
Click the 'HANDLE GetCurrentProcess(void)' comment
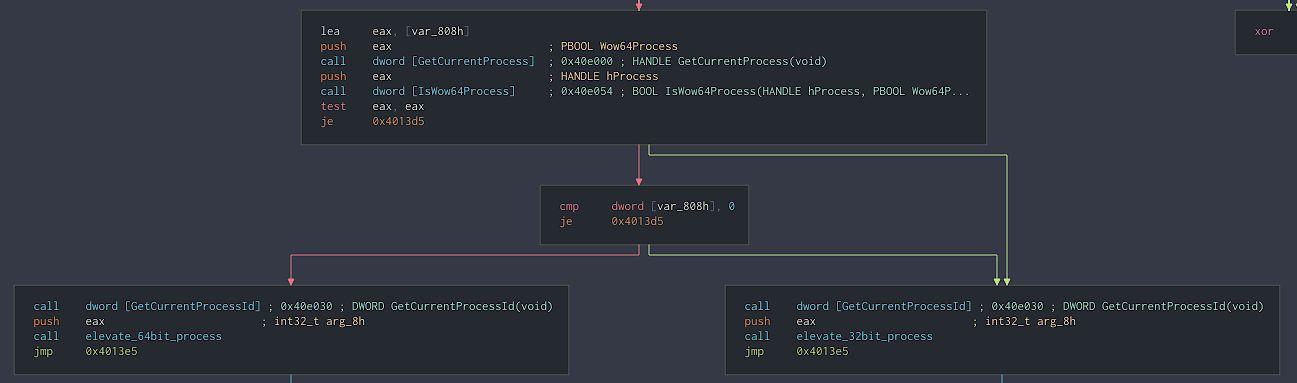[729, 61]
